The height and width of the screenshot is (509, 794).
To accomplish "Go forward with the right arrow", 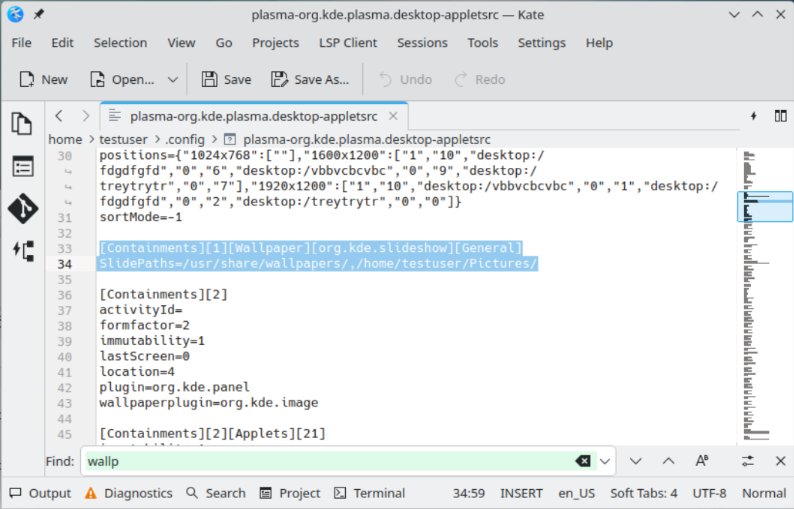I will pos(86,116).
